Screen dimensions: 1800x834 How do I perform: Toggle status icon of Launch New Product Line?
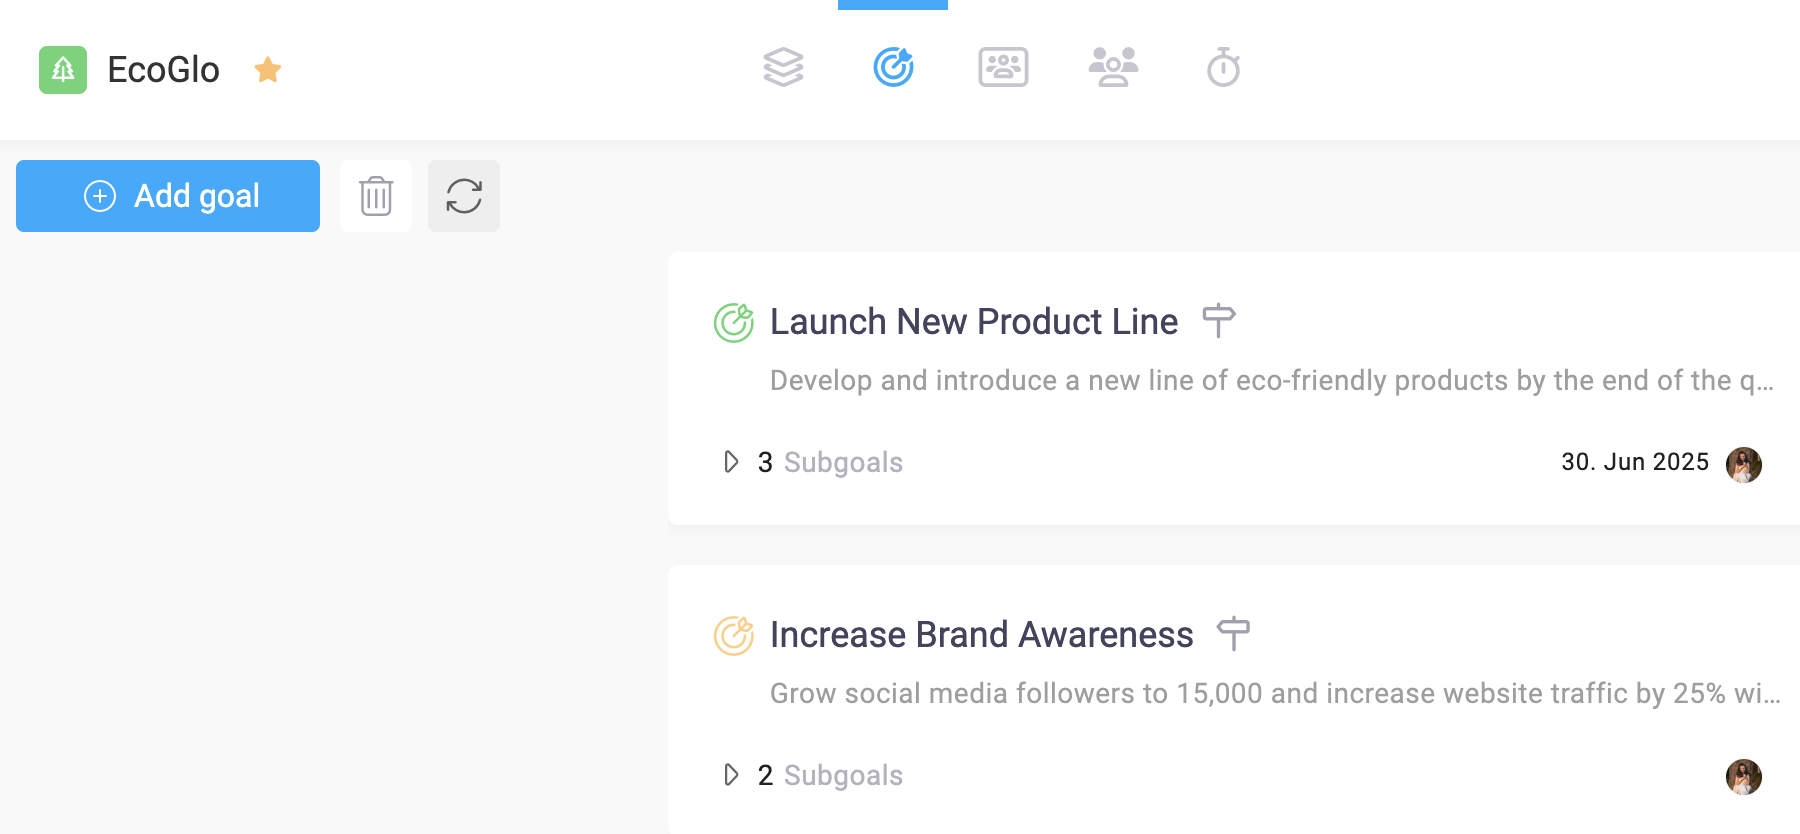[x=734, y=322]
